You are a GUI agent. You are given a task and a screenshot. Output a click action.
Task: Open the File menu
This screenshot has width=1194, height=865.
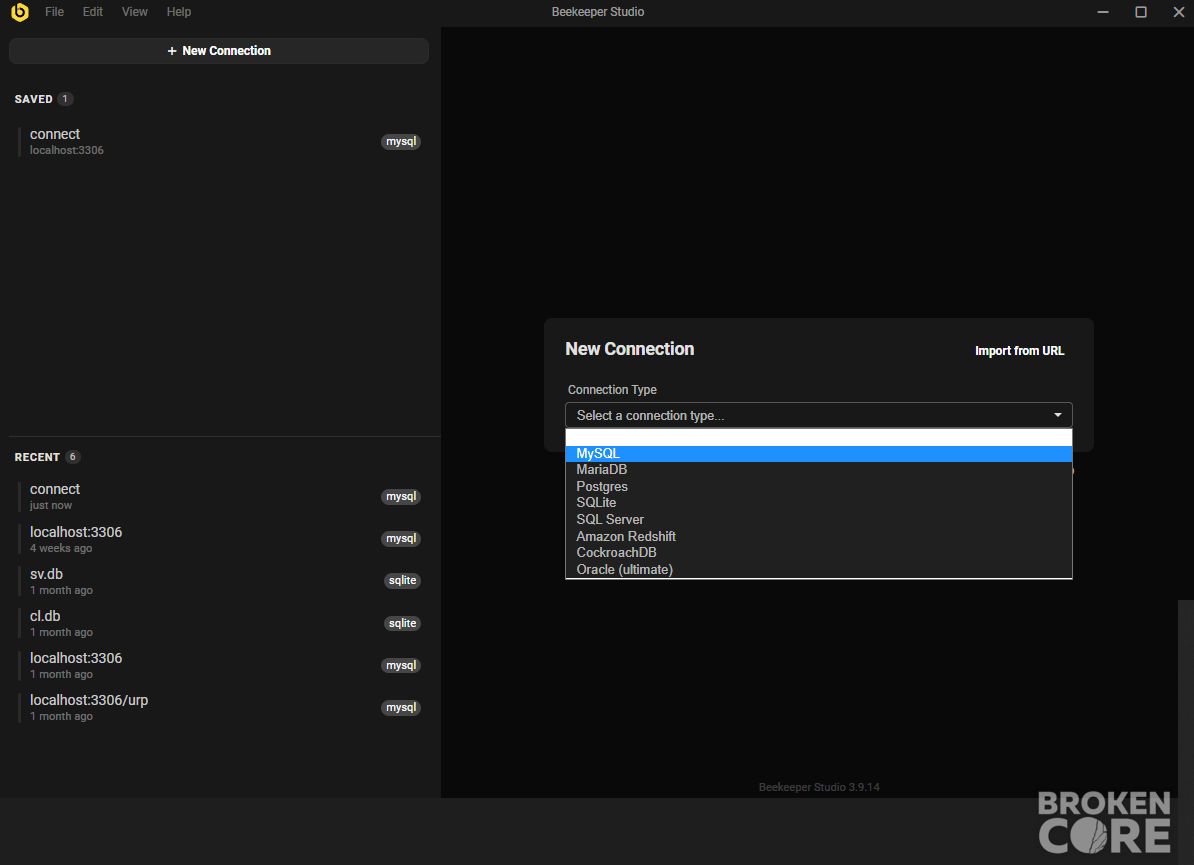click(x=54, y=11)
